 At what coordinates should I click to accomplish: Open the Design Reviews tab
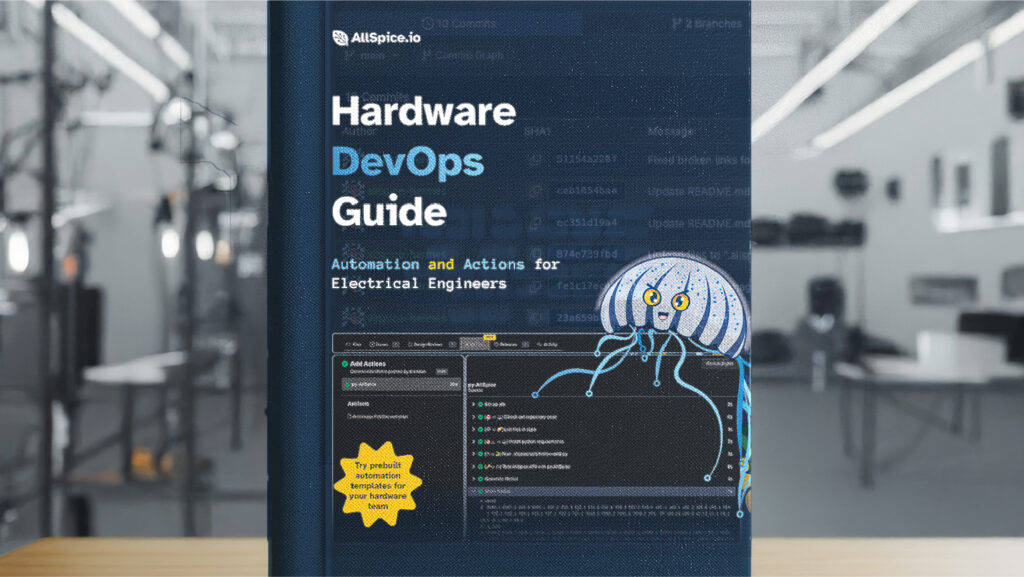coord(430,345)
